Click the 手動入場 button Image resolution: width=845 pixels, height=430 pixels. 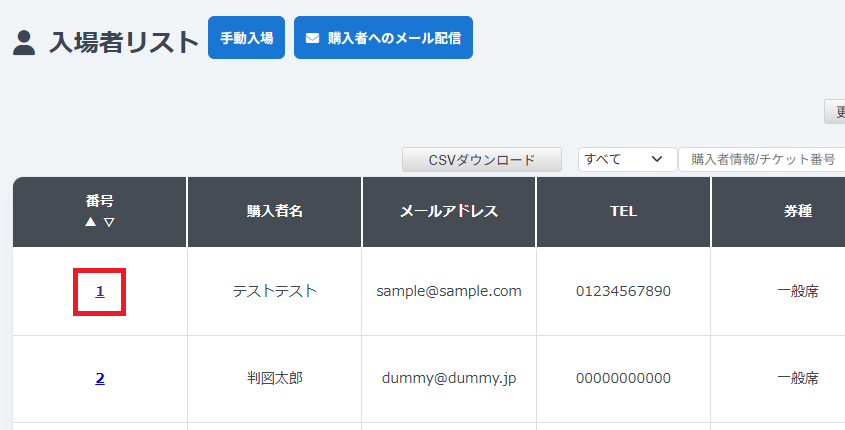pos(246,38)
